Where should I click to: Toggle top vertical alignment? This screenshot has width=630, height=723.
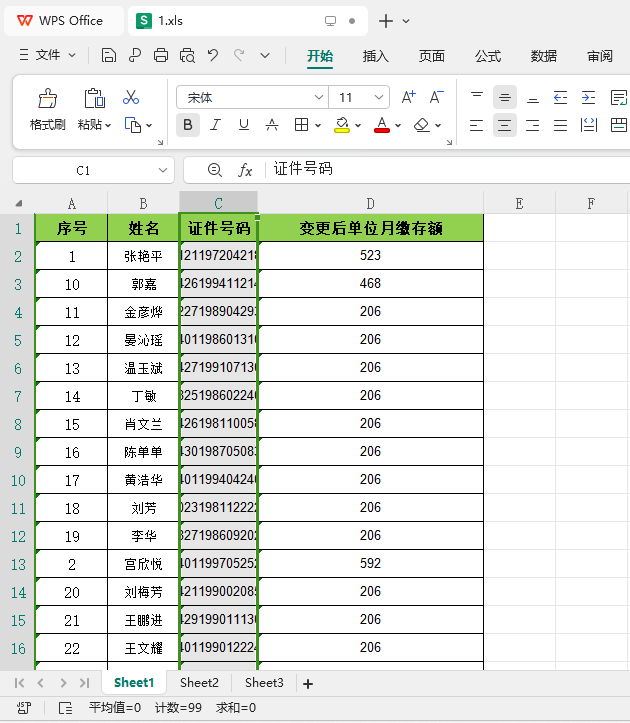tap(476, 97)
